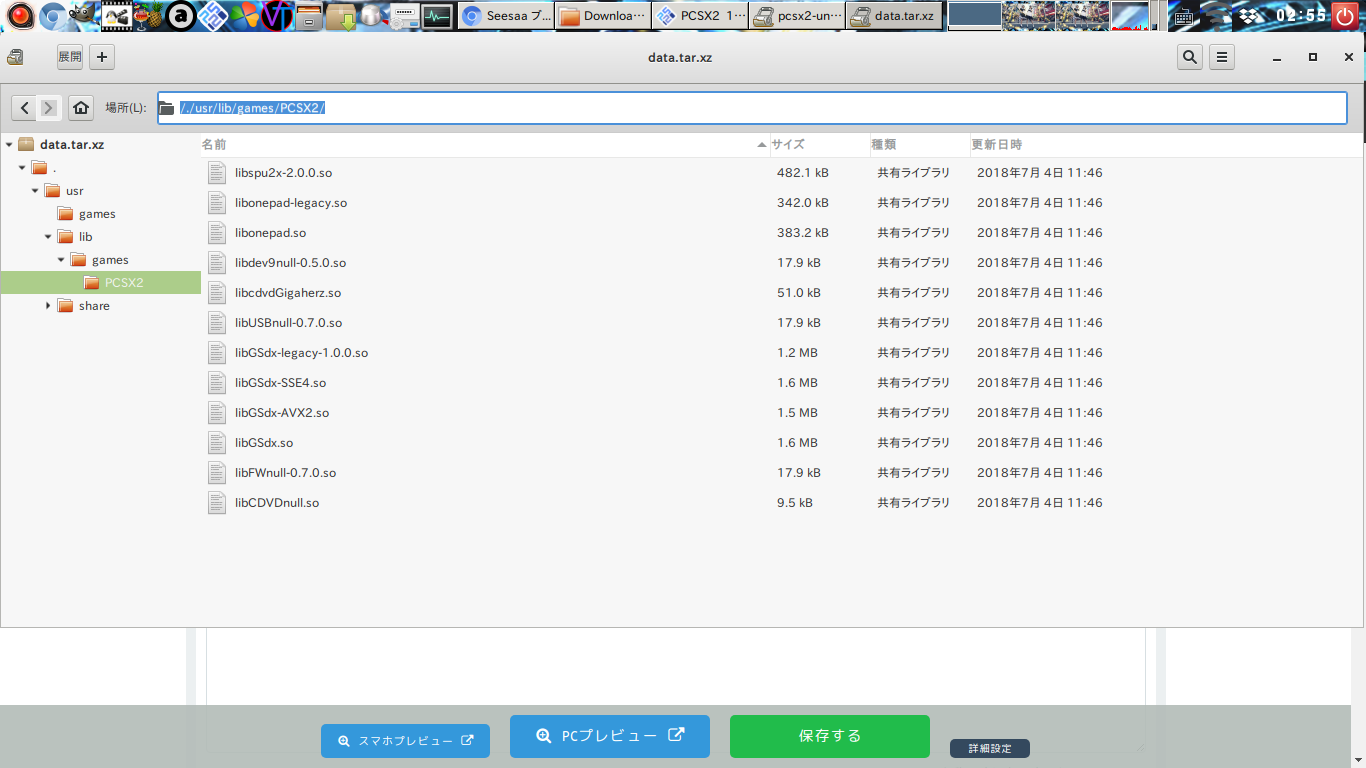Select the libUSBnull-0.7.0.so file icon
The height and width of the screenshot is (768, 1366).
217,323
